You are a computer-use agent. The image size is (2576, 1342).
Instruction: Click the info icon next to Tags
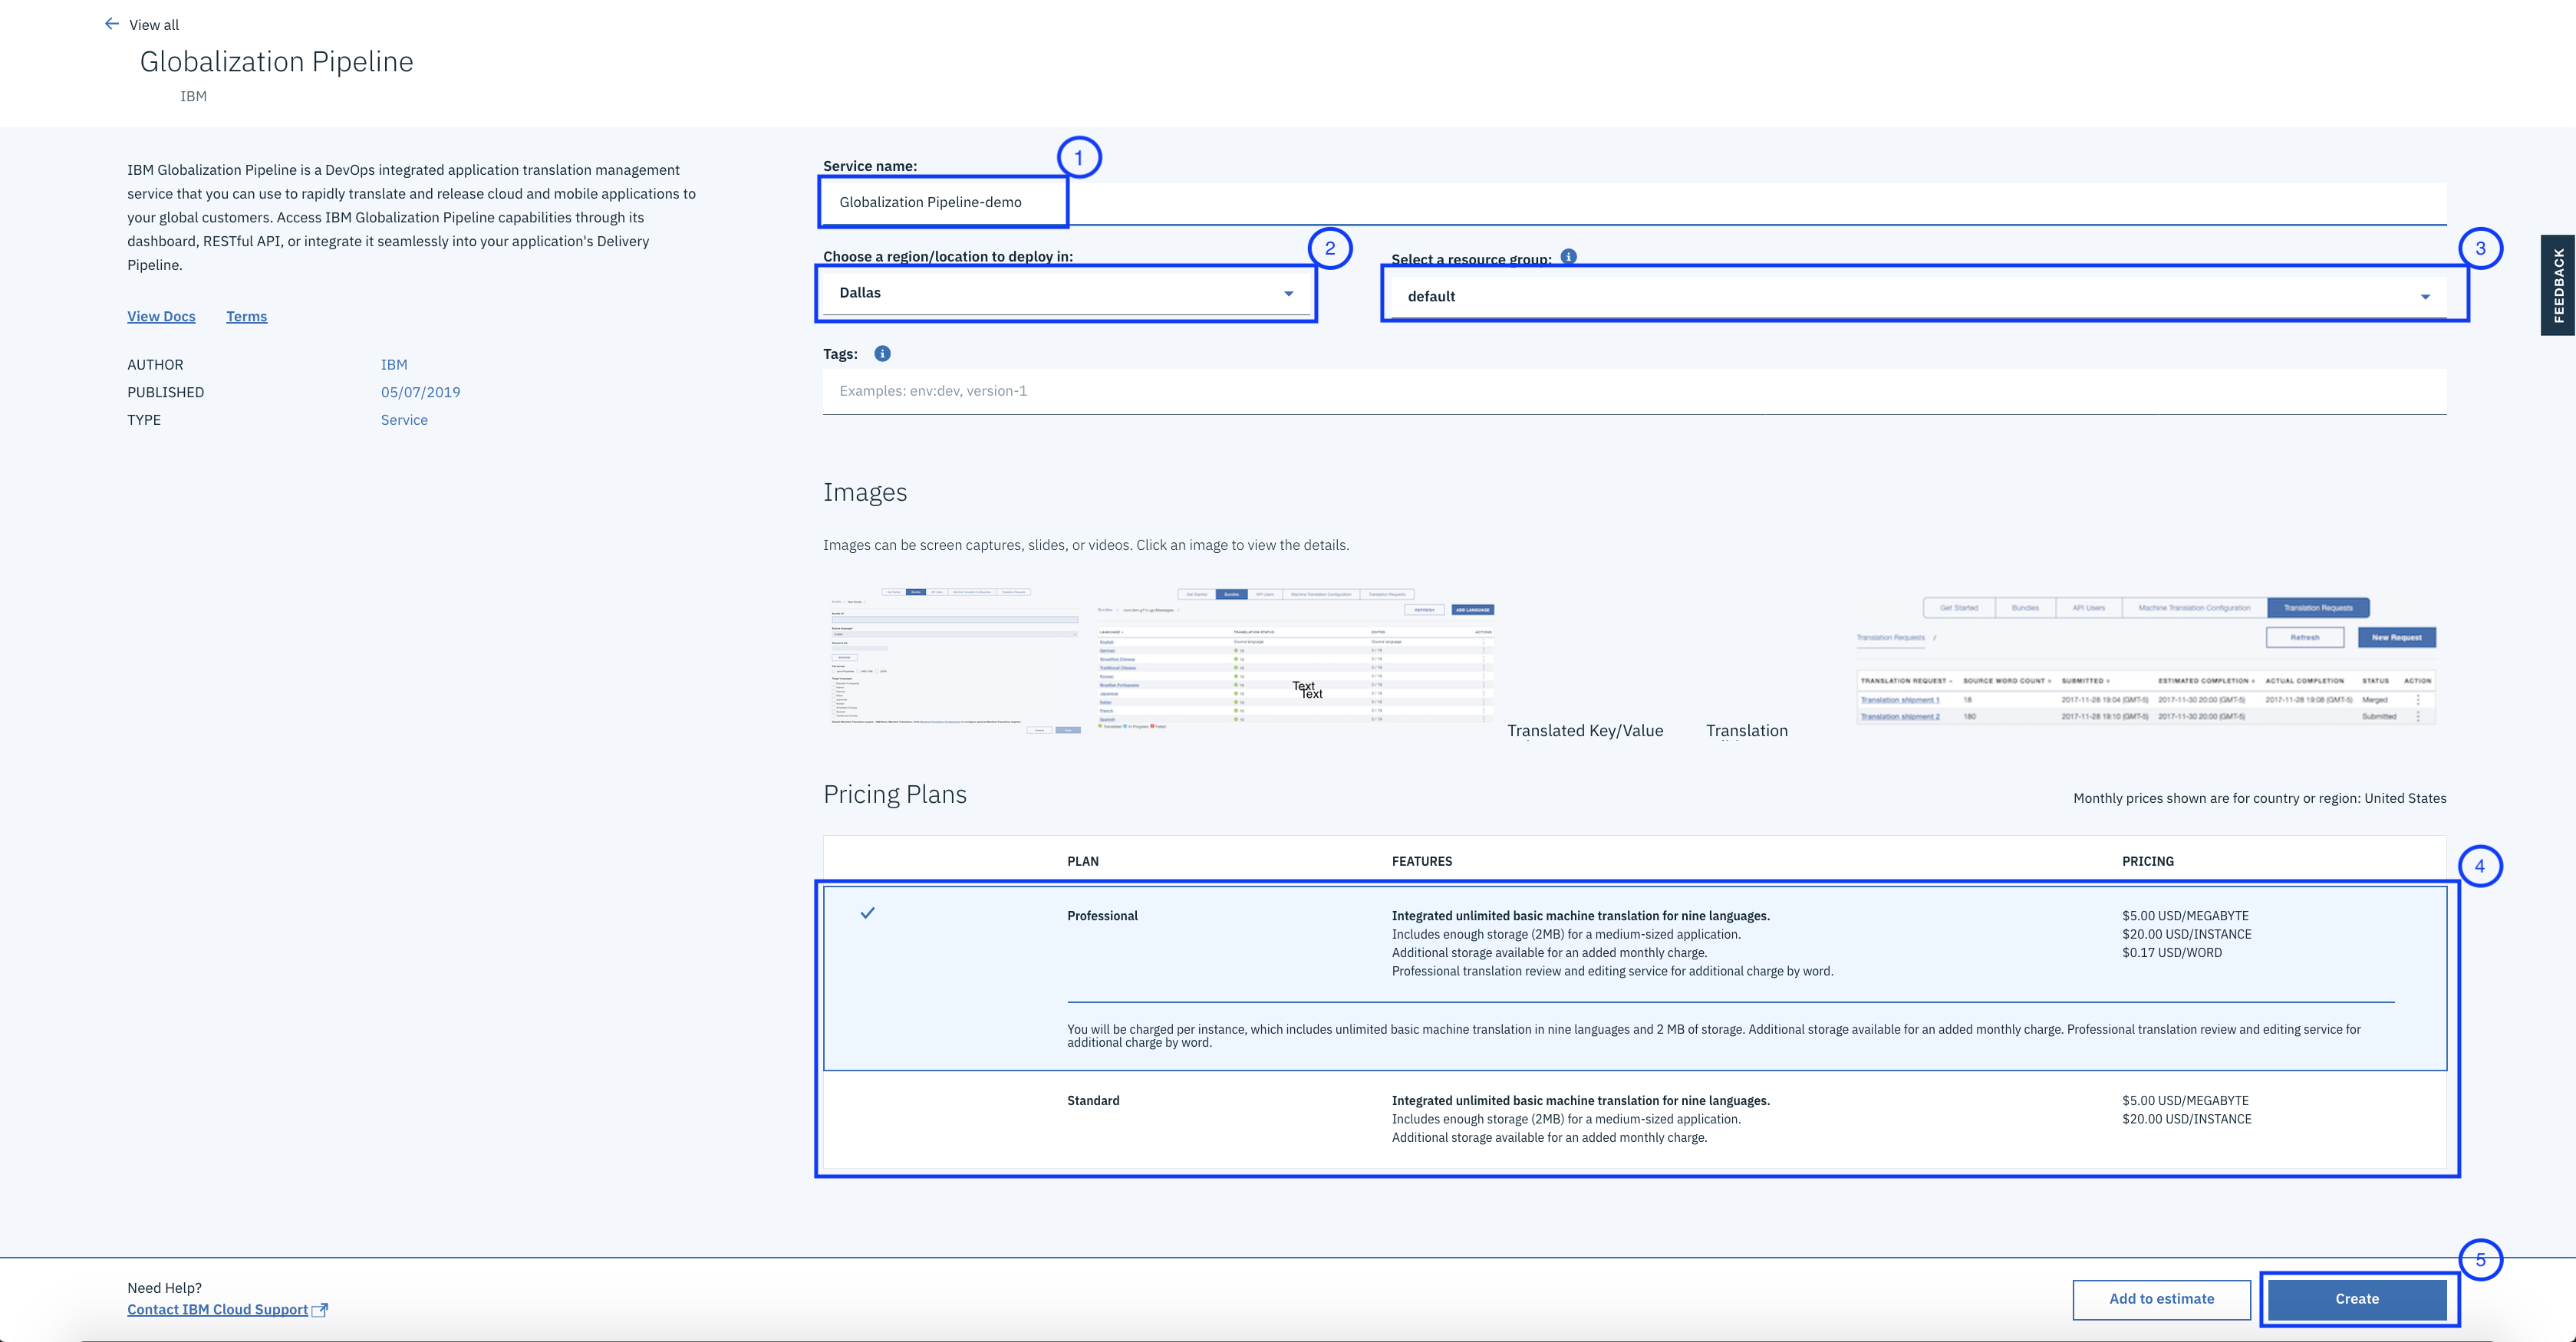pos(882,354)
